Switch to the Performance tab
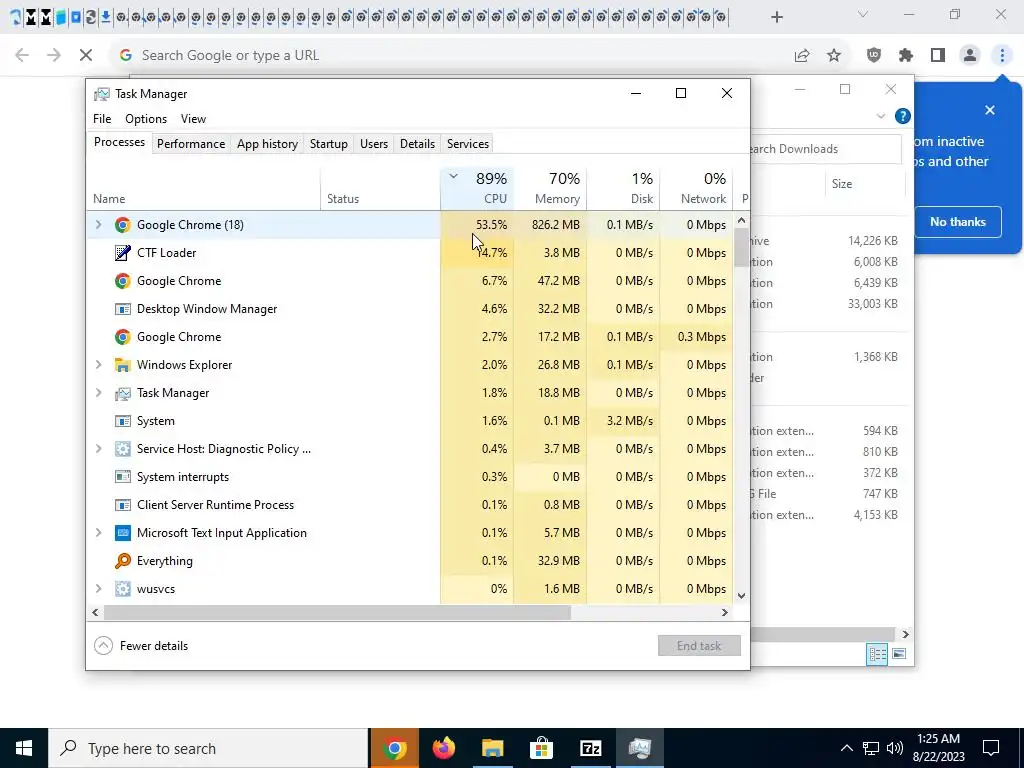This screenshot has height=768, width=1024. 191,144
